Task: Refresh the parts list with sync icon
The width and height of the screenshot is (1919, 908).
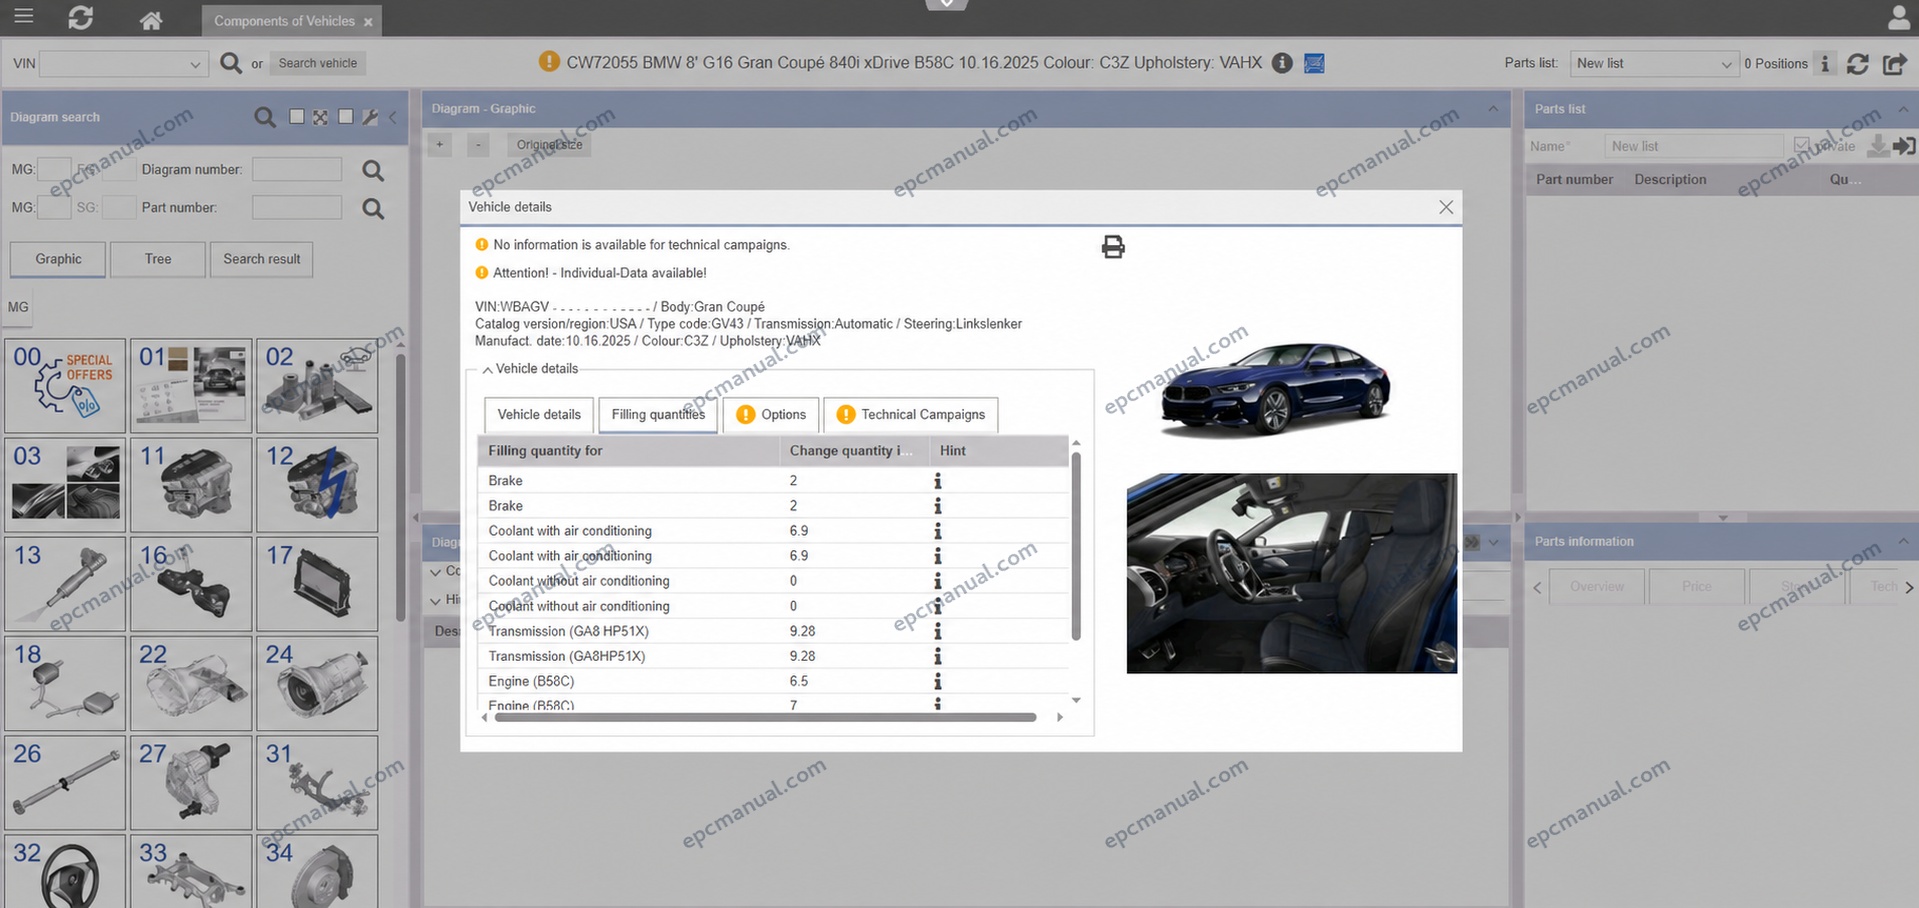Action: point(1858,63)
